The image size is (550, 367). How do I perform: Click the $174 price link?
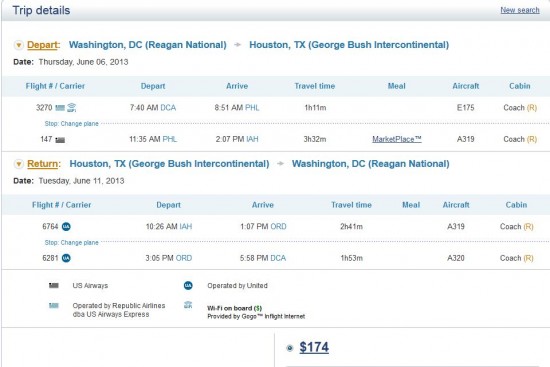314,347
